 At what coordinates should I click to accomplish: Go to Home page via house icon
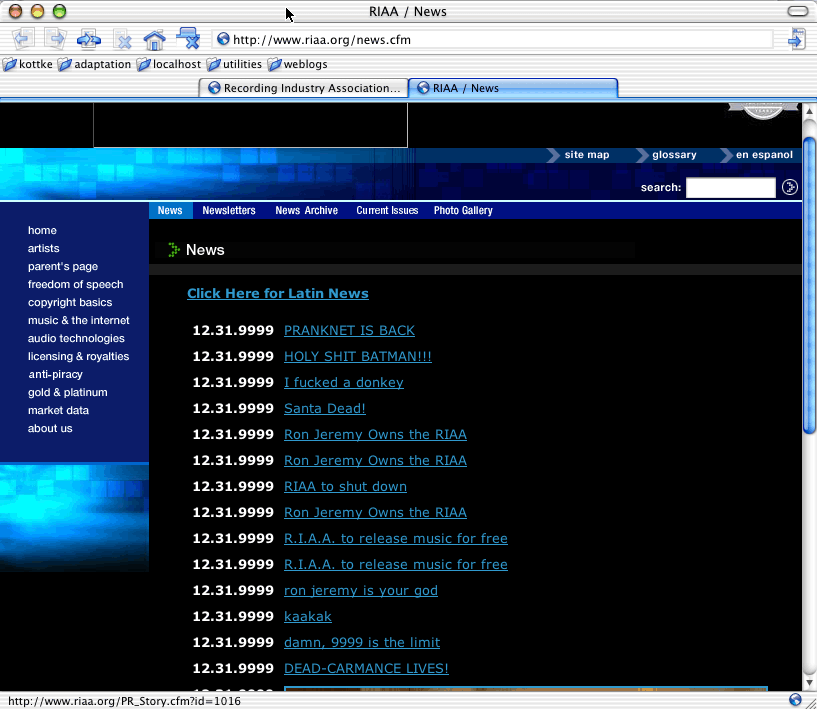coord(154,40)
